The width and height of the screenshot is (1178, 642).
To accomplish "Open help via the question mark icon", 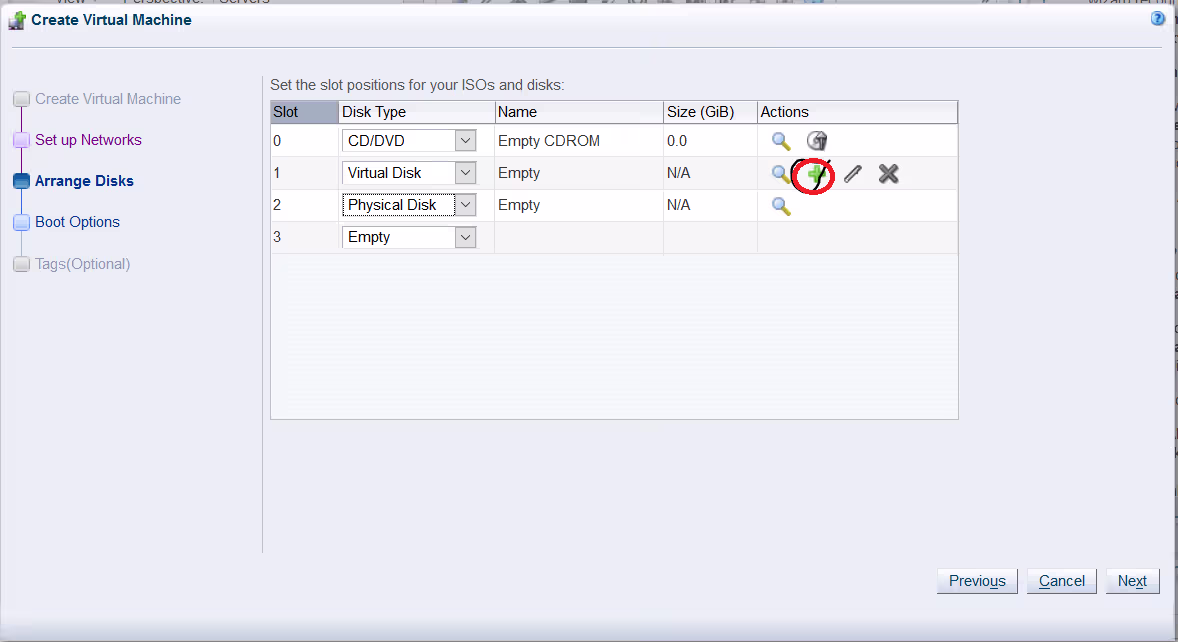I will (x=1158, y=19).
